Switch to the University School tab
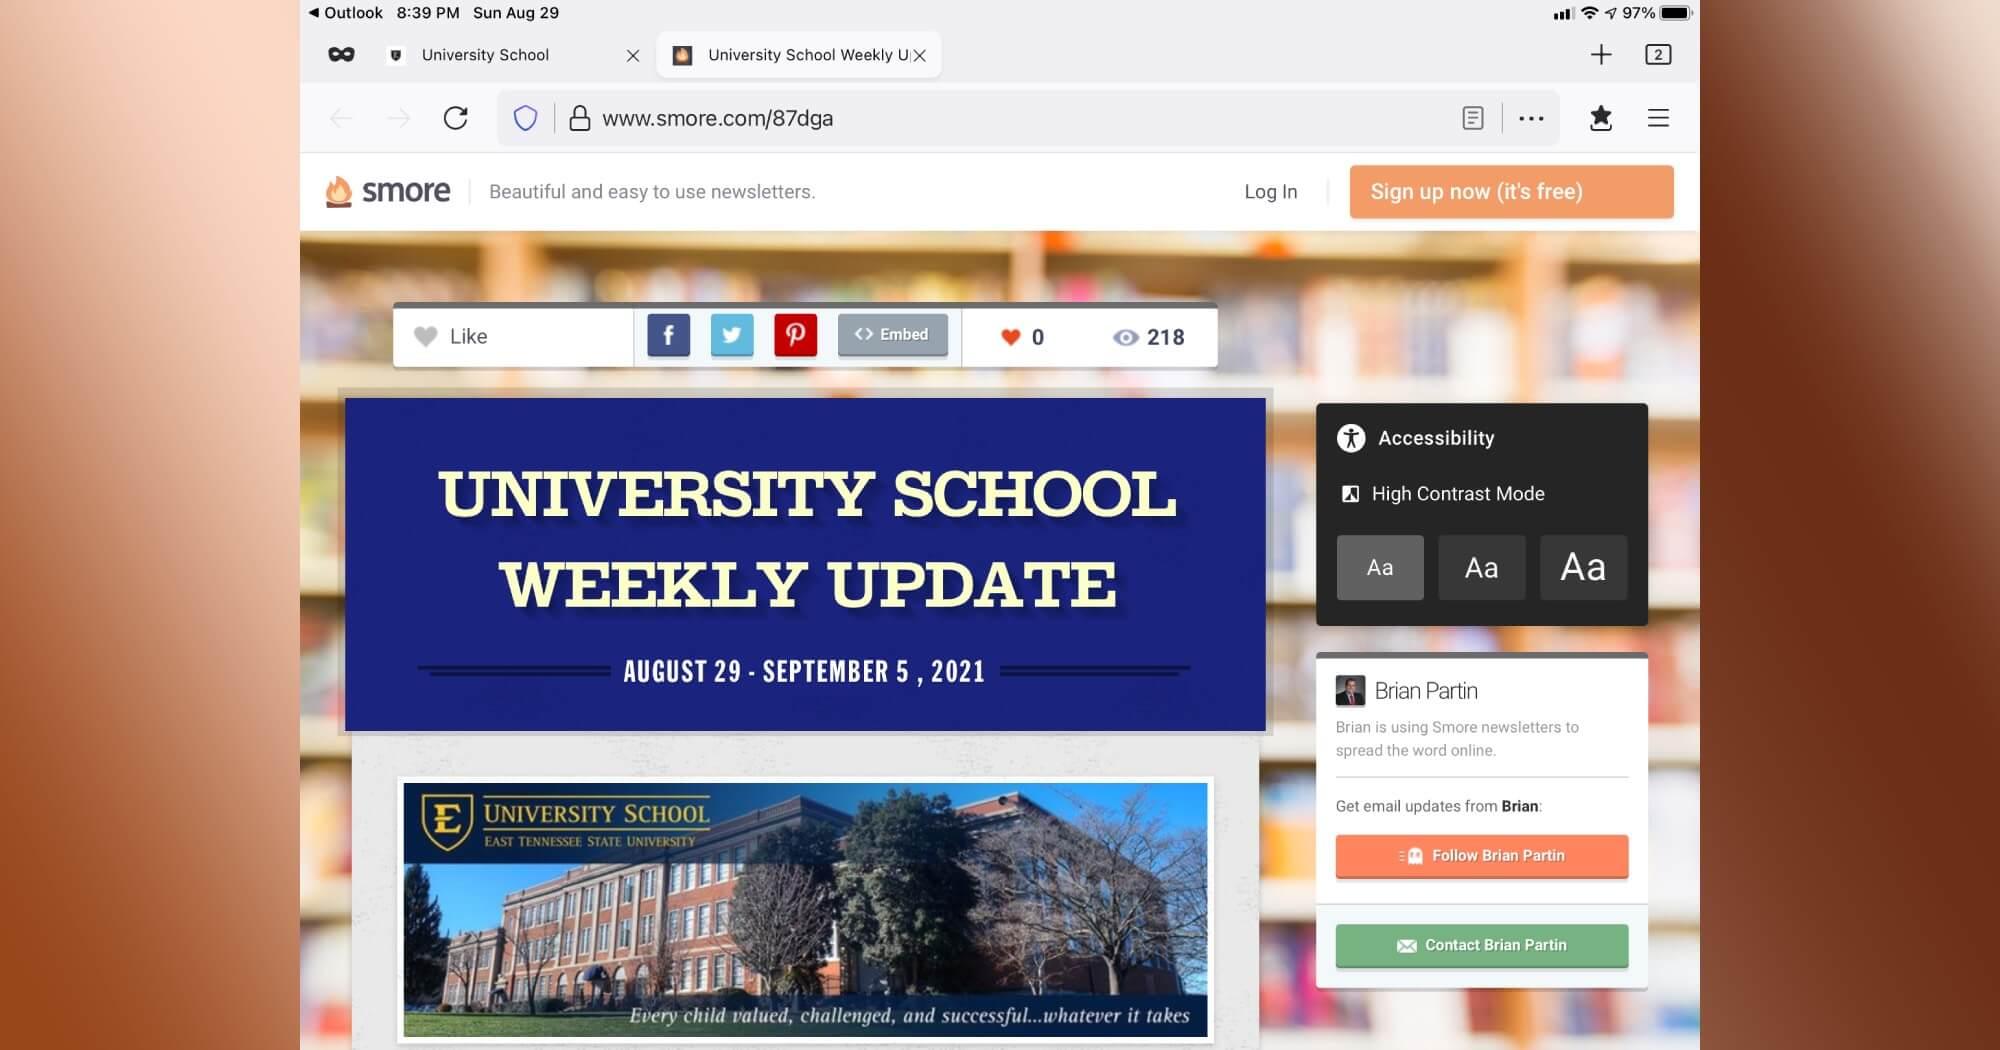The image size is (2000, 1050). [486, 55]
